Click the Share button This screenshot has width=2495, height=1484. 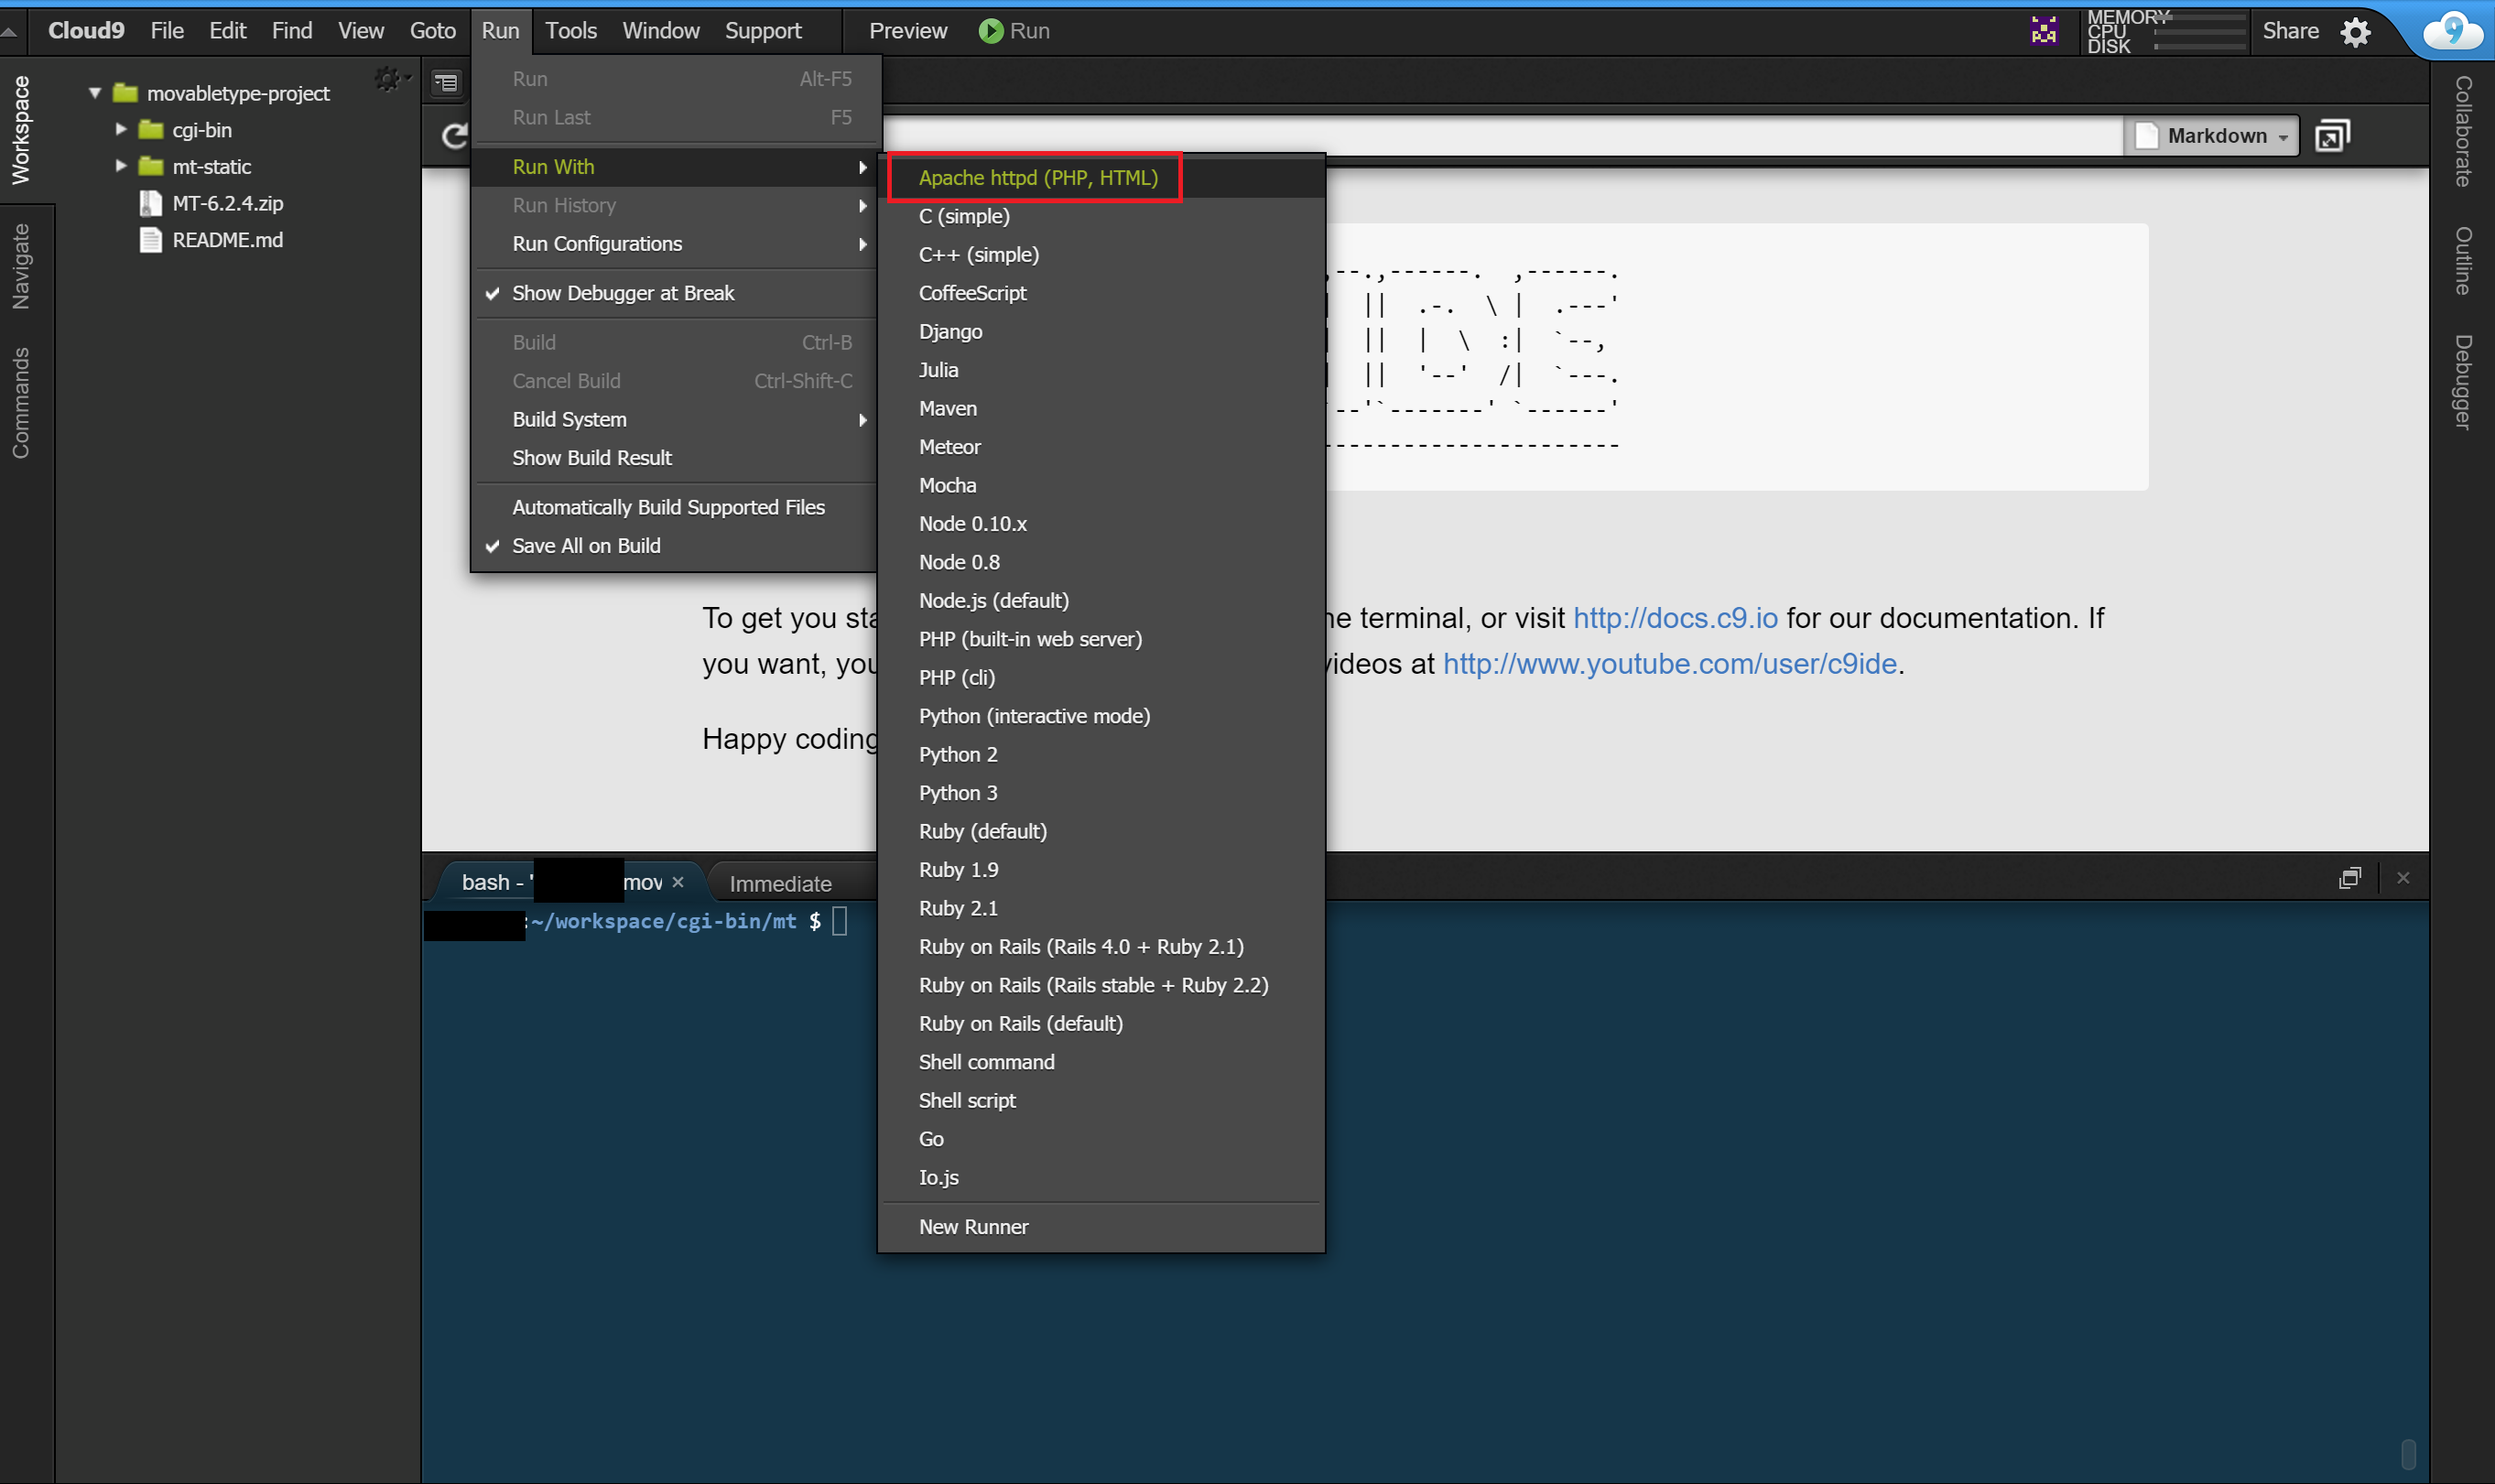(x=2290, y=31)
